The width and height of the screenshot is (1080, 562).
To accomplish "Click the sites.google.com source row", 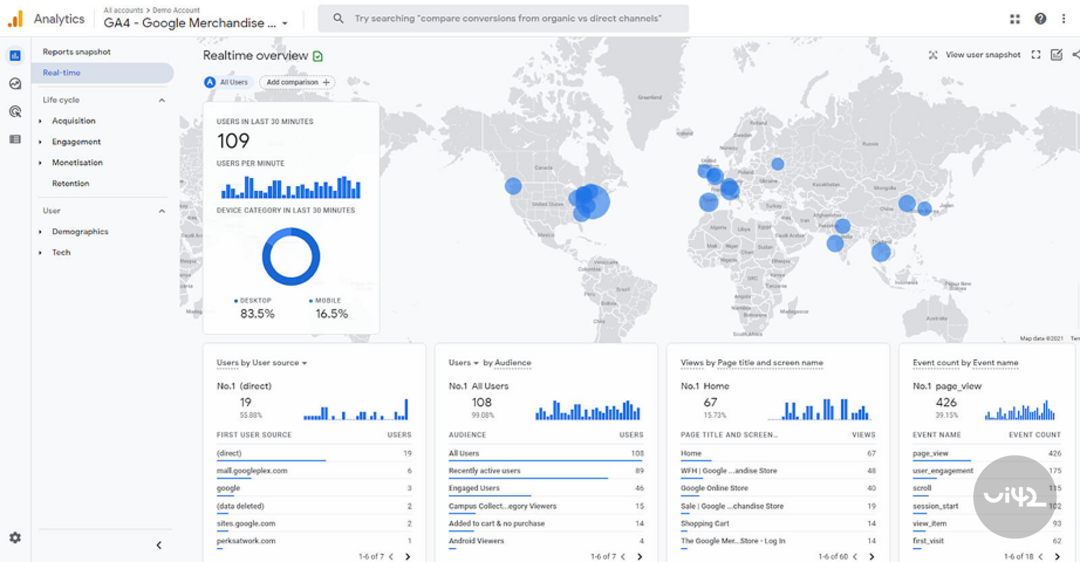I will coord(313,523).
